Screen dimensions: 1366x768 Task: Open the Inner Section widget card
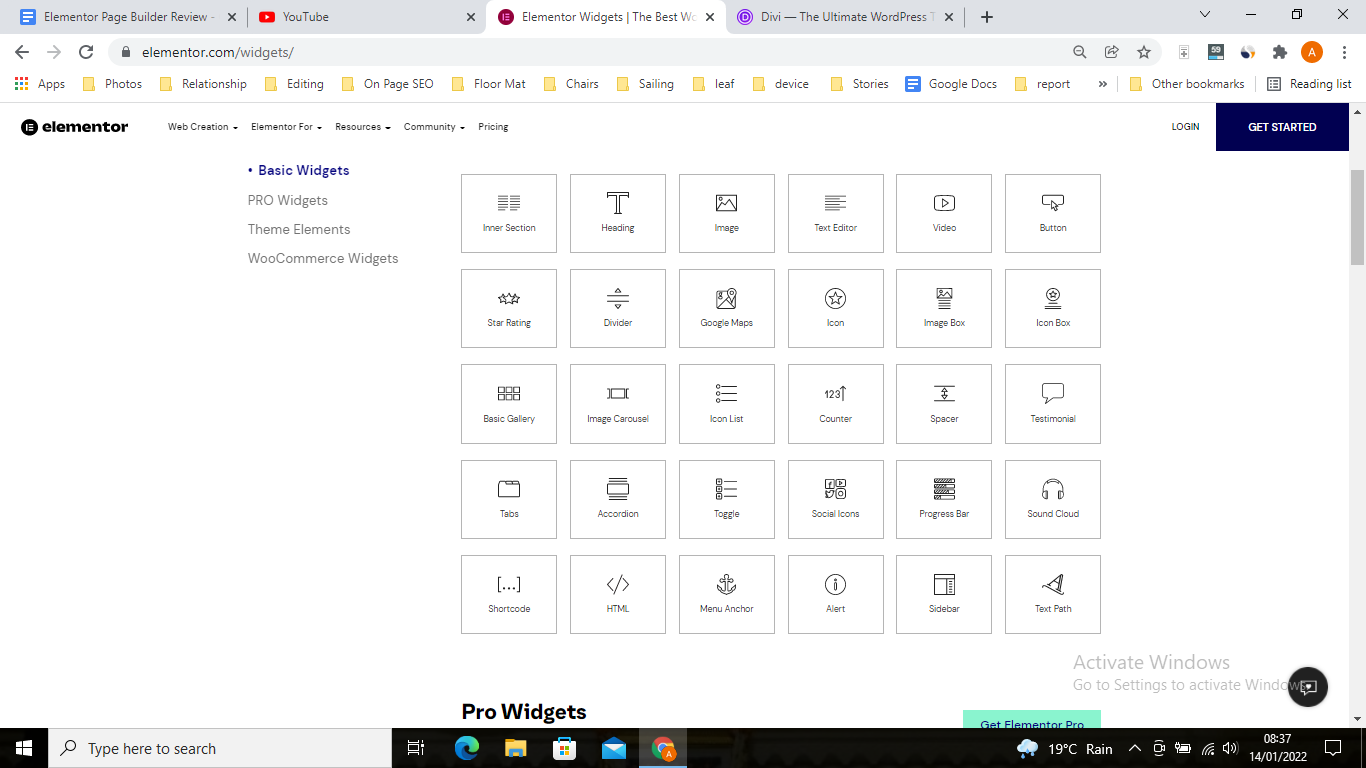509,213
